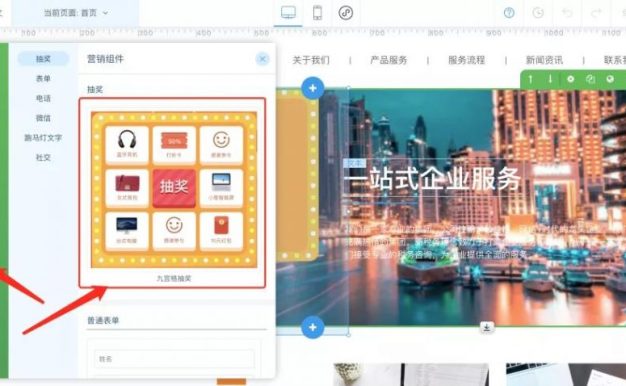This screenshot has height=386, width=626.
Task: Move the banner module up
Action: click(x=531, y=79)
